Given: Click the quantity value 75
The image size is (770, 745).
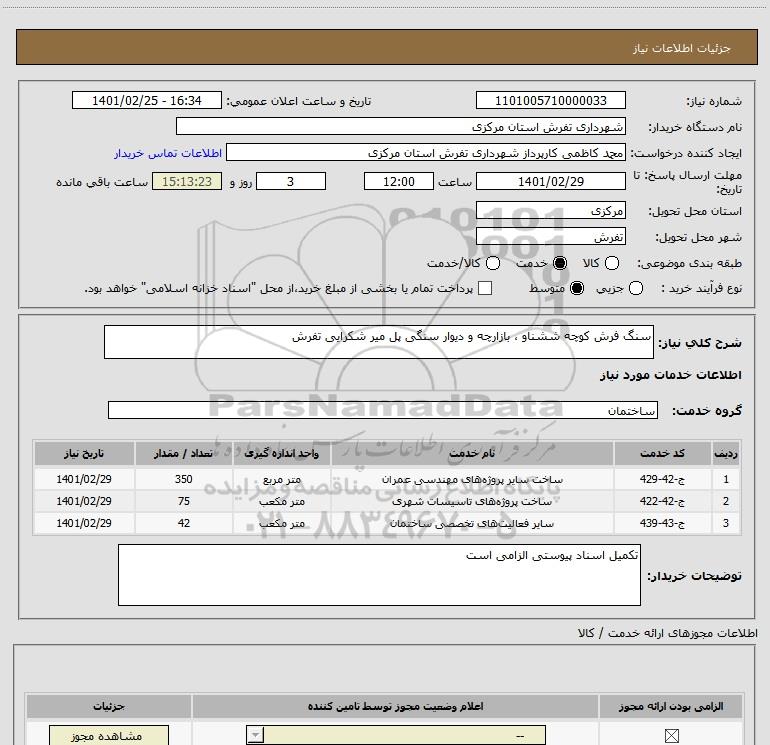Looking at the screenshot, I should point(183,501).
